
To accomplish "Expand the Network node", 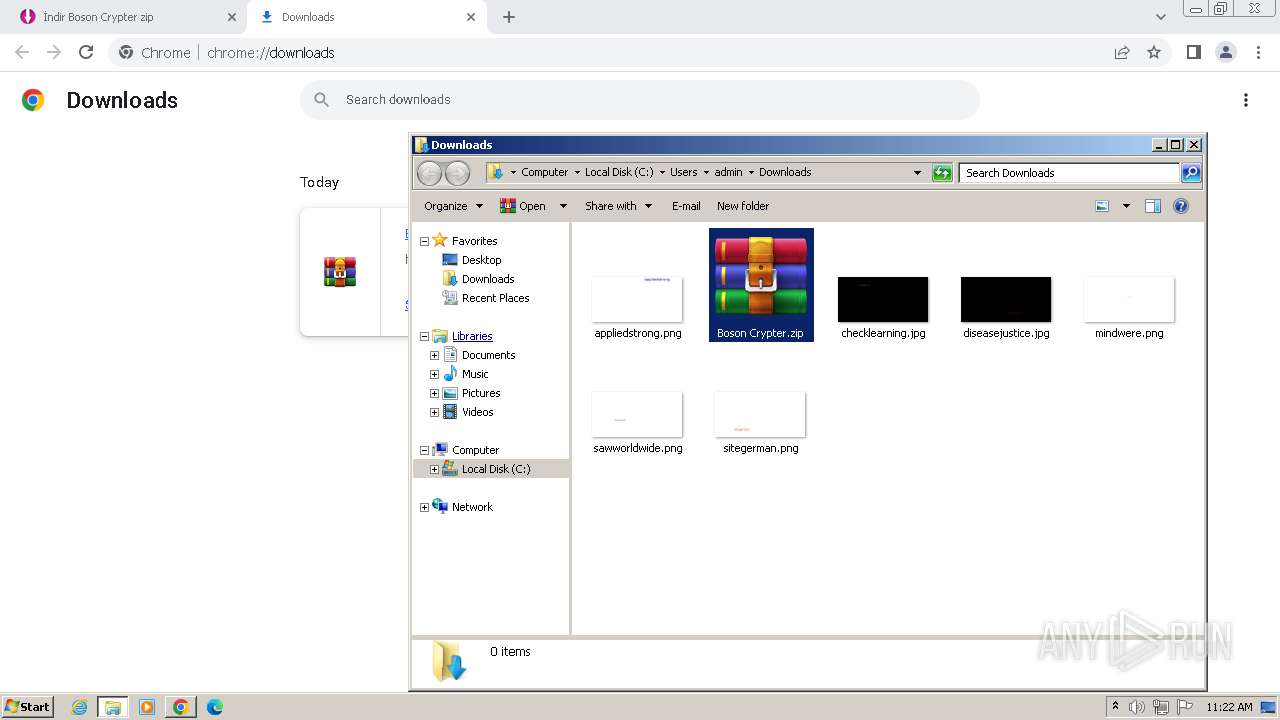I will (x=424, y=508).
